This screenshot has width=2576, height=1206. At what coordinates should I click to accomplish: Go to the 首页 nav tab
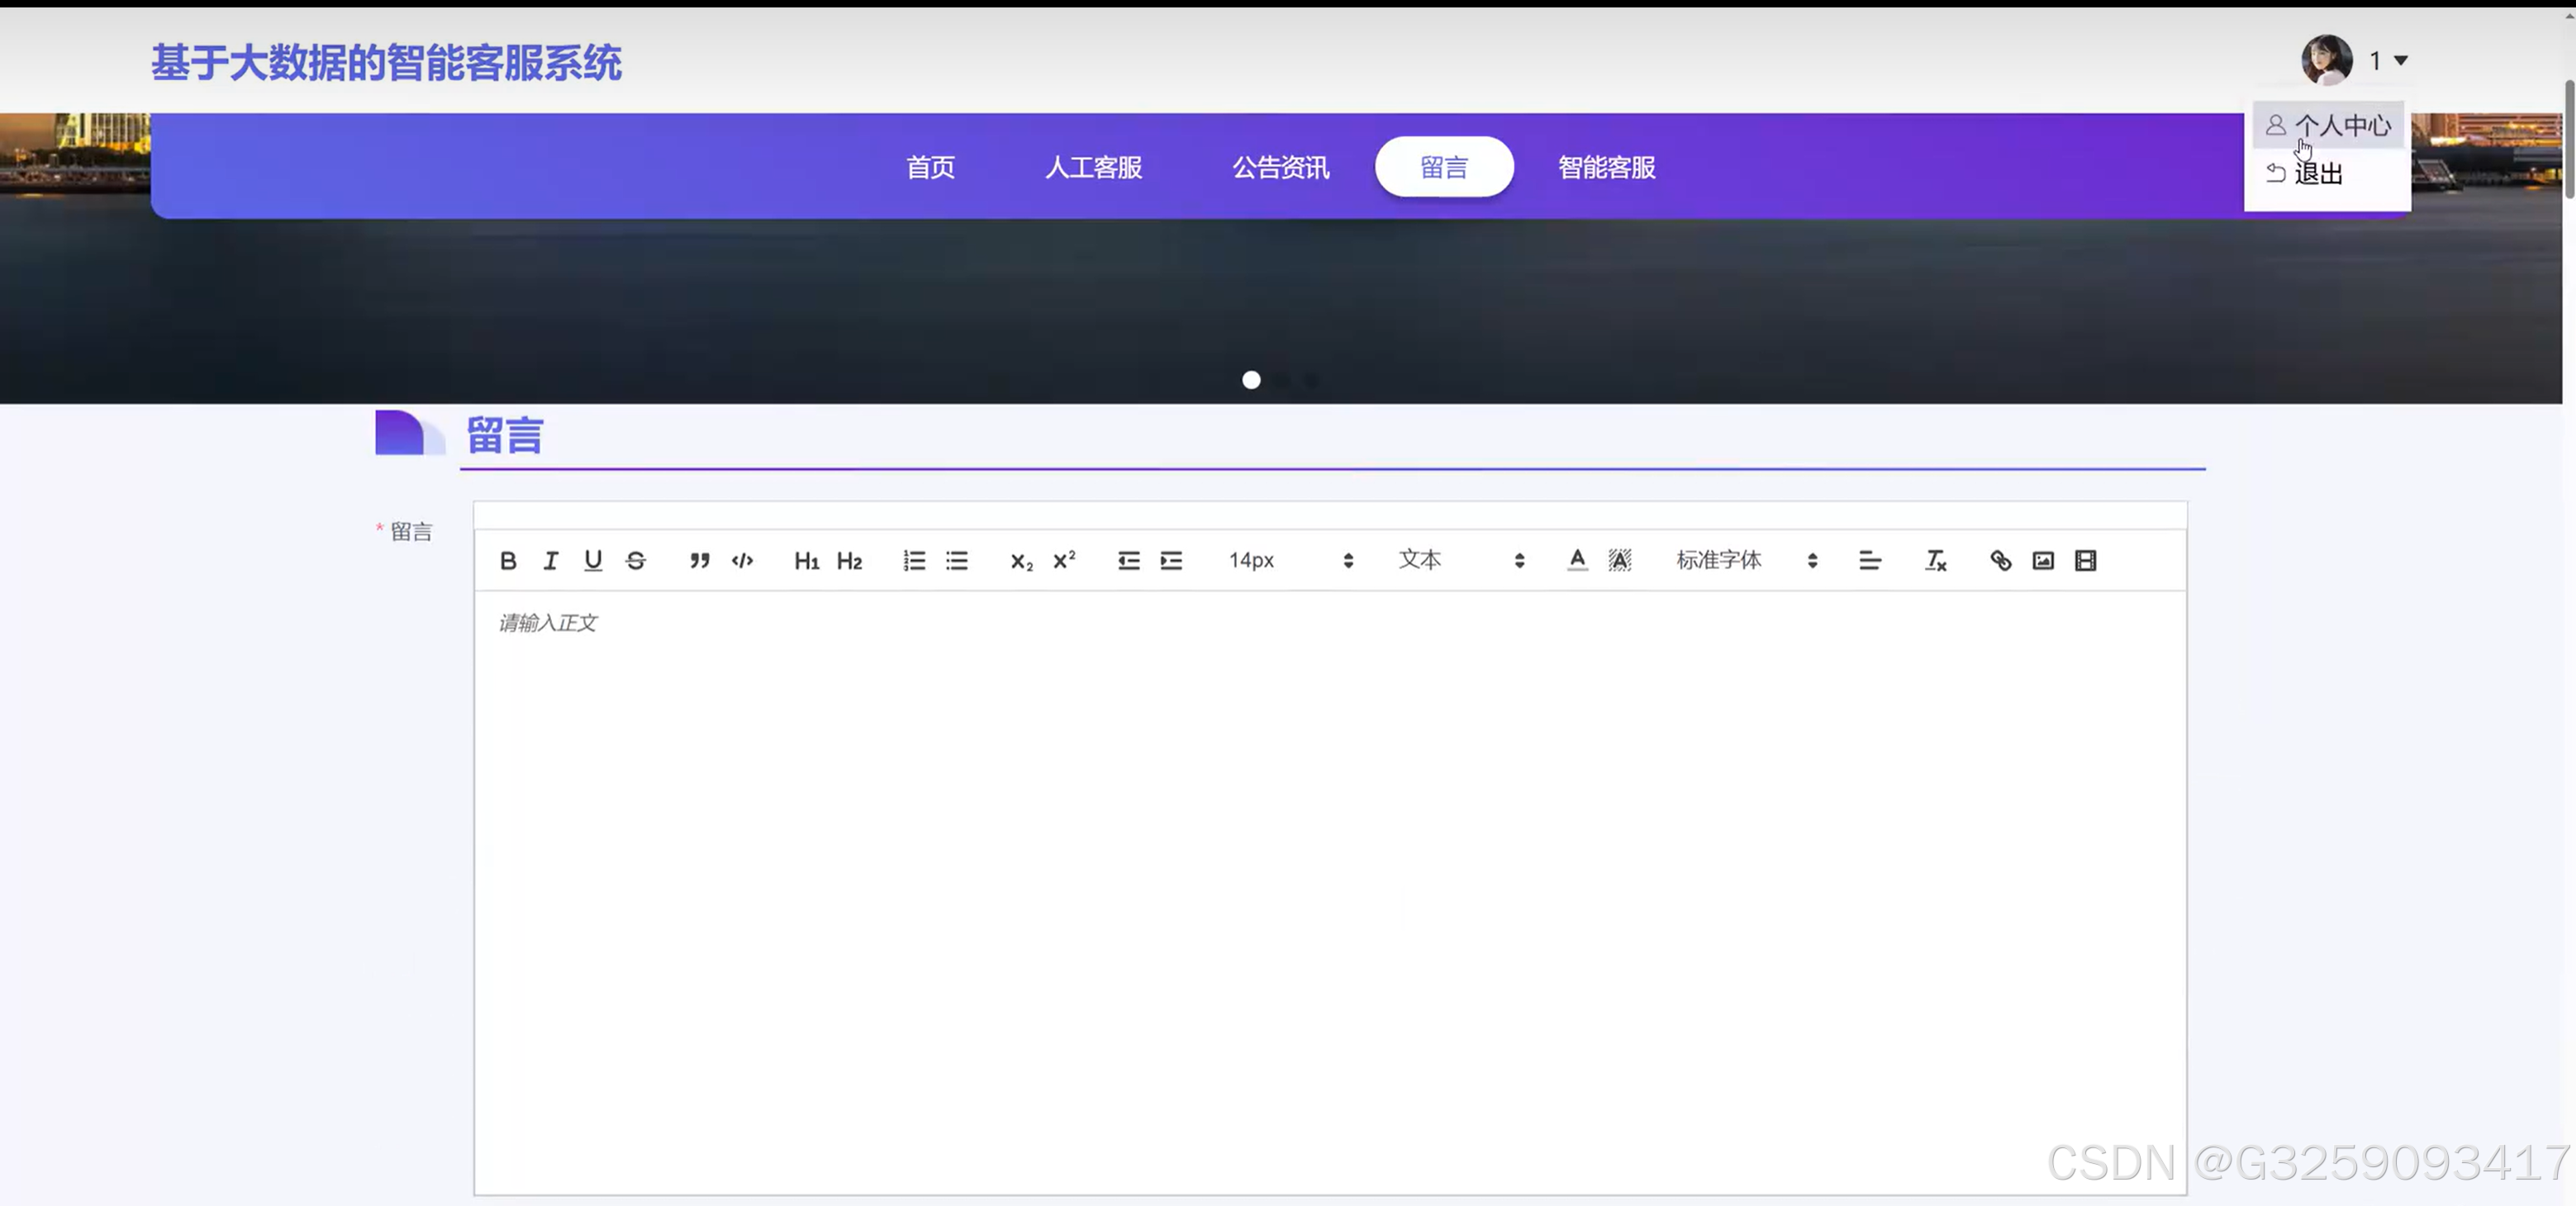click(x=931, y=167)
